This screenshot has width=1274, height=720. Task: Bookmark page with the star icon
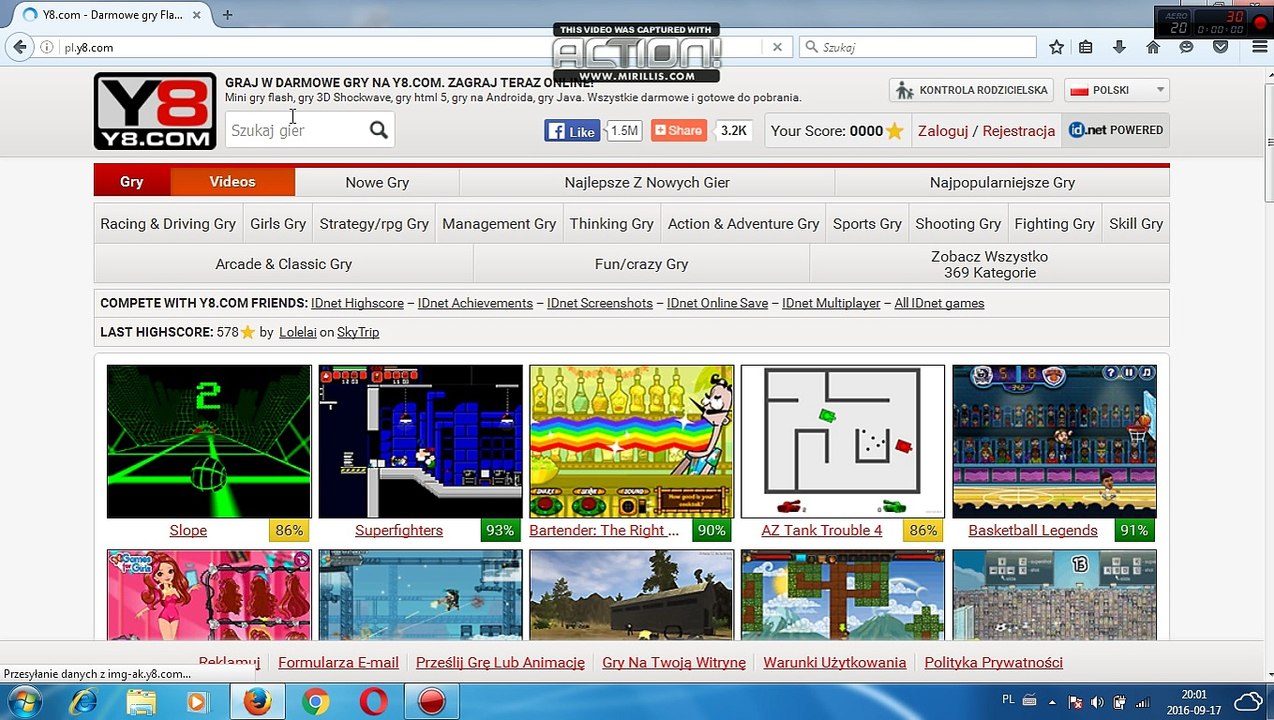[x=1056, y=47]
